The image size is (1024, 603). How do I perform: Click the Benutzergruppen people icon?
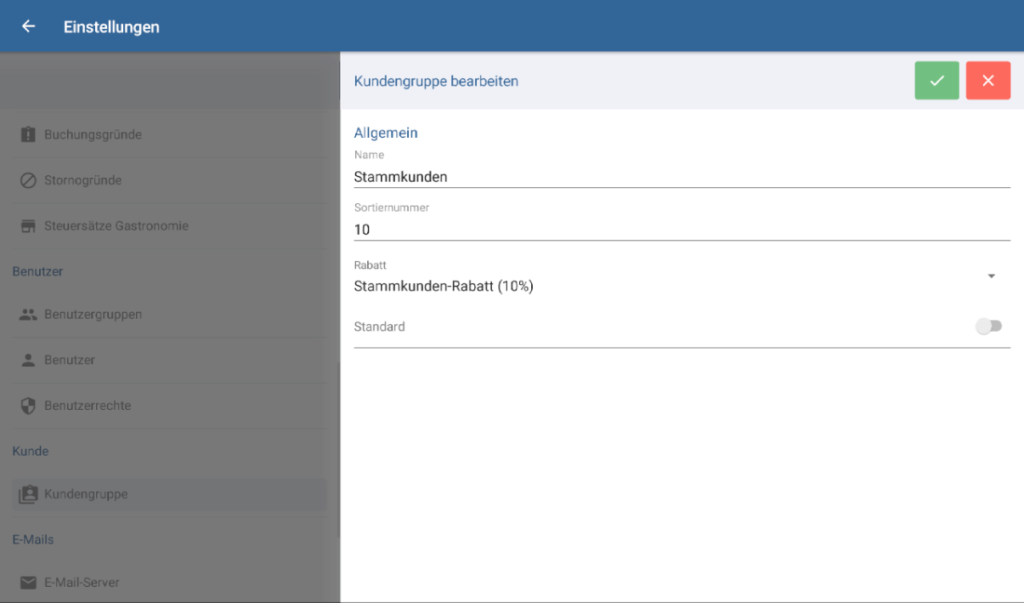pos(28,313)
